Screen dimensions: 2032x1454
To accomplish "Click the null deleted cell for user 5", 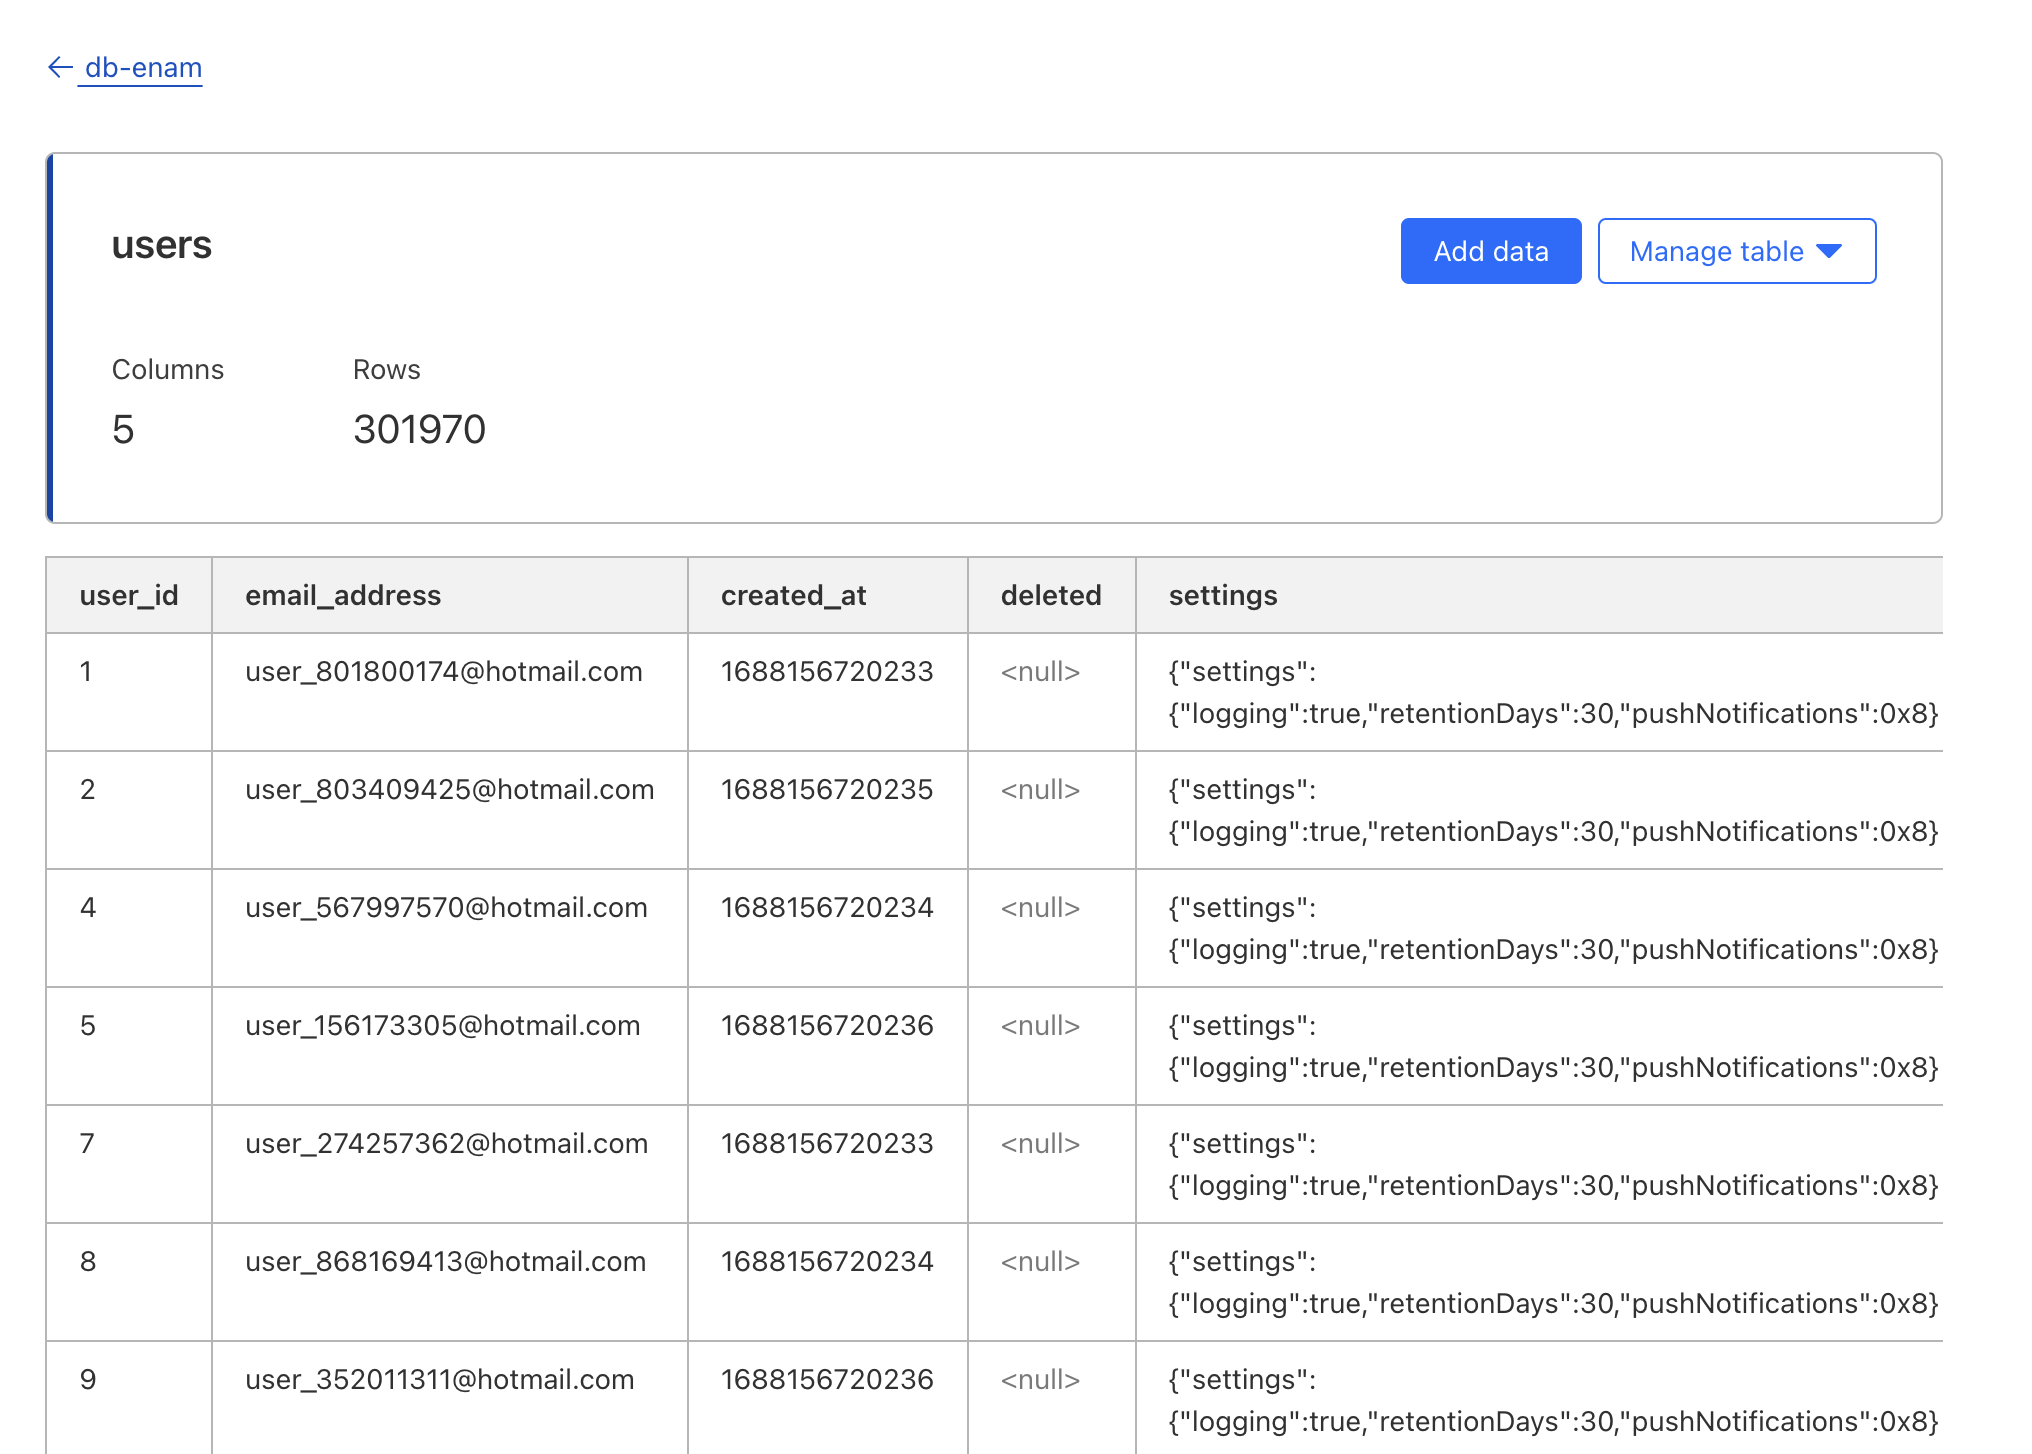I will click(1040, 1025).
